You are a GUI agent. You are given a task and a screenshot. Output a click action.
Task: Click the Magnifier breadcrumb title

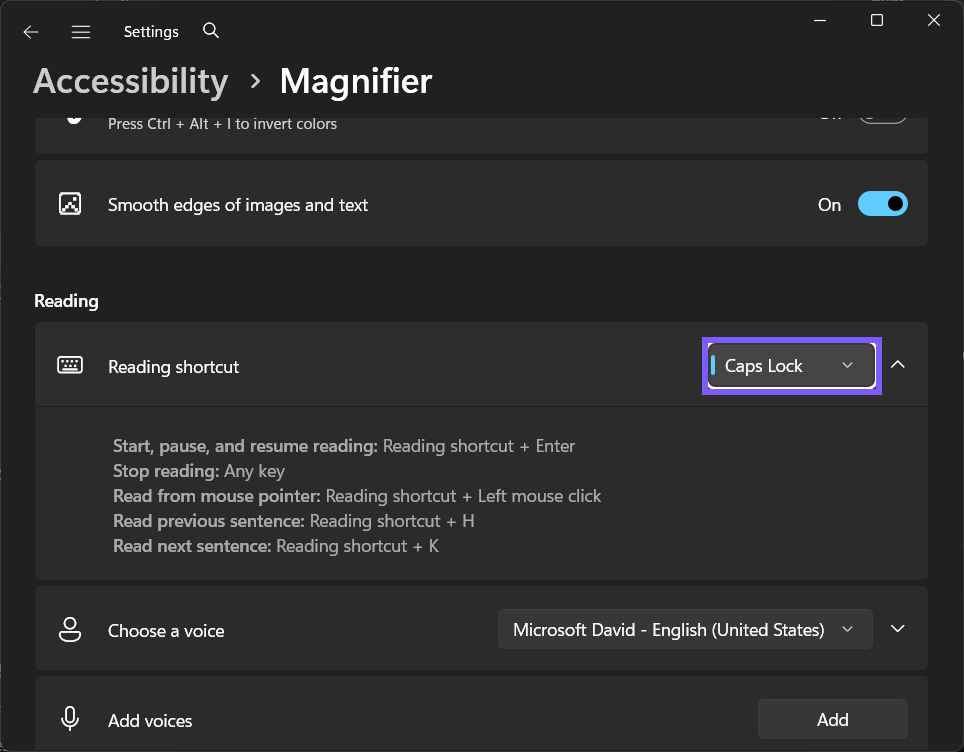(356, 81)
